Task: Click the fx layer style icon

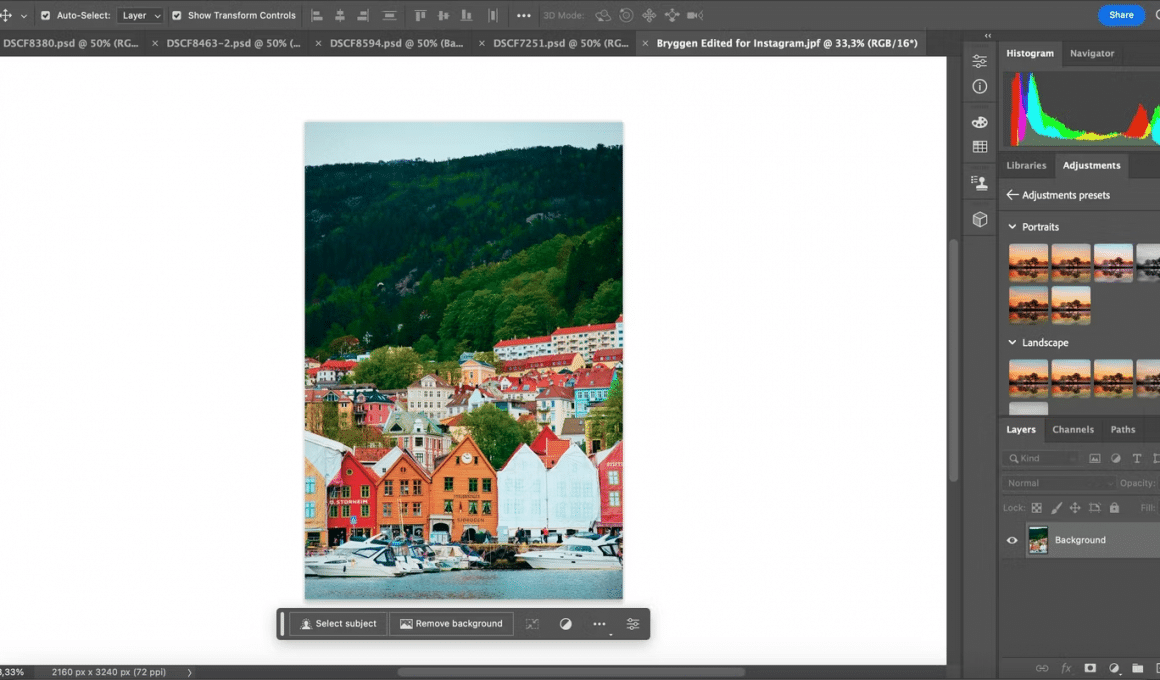Action: tap(1066, 667)
